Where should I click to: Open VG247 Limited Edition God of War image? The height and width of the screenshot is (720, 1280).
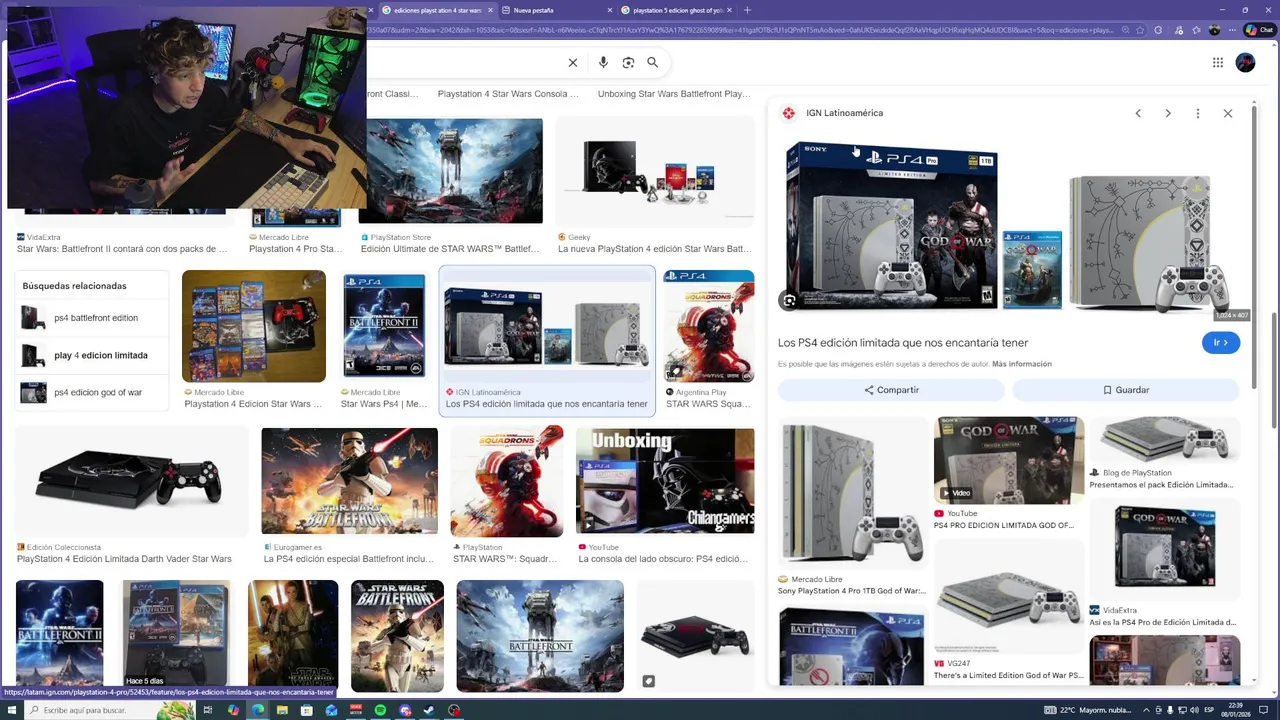[1009, 598]
